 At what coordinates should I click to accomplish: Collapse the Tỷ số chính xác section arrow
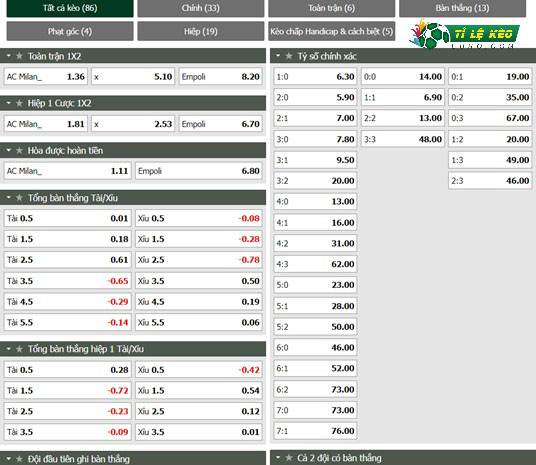[278, 55]
